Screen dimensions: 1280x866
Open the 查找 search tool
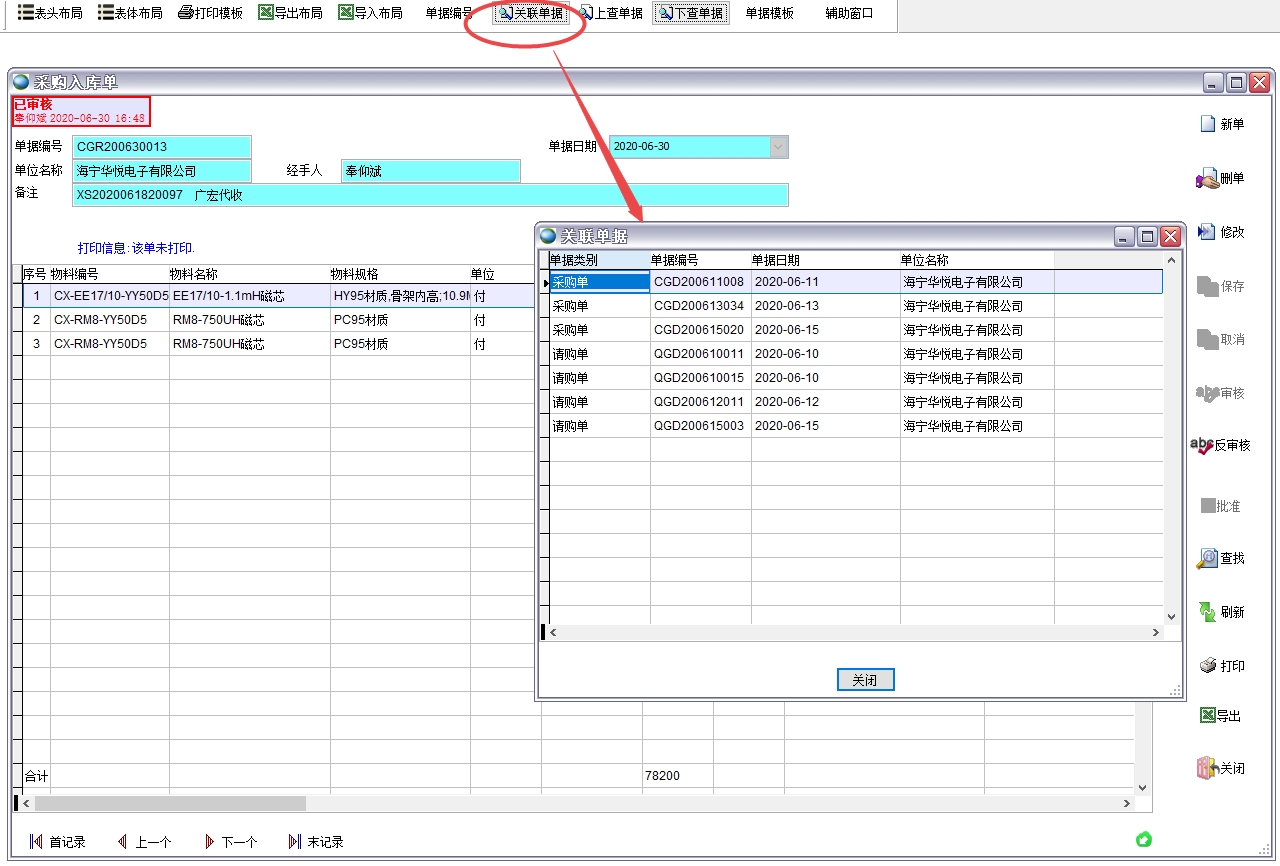point(1207,558)
